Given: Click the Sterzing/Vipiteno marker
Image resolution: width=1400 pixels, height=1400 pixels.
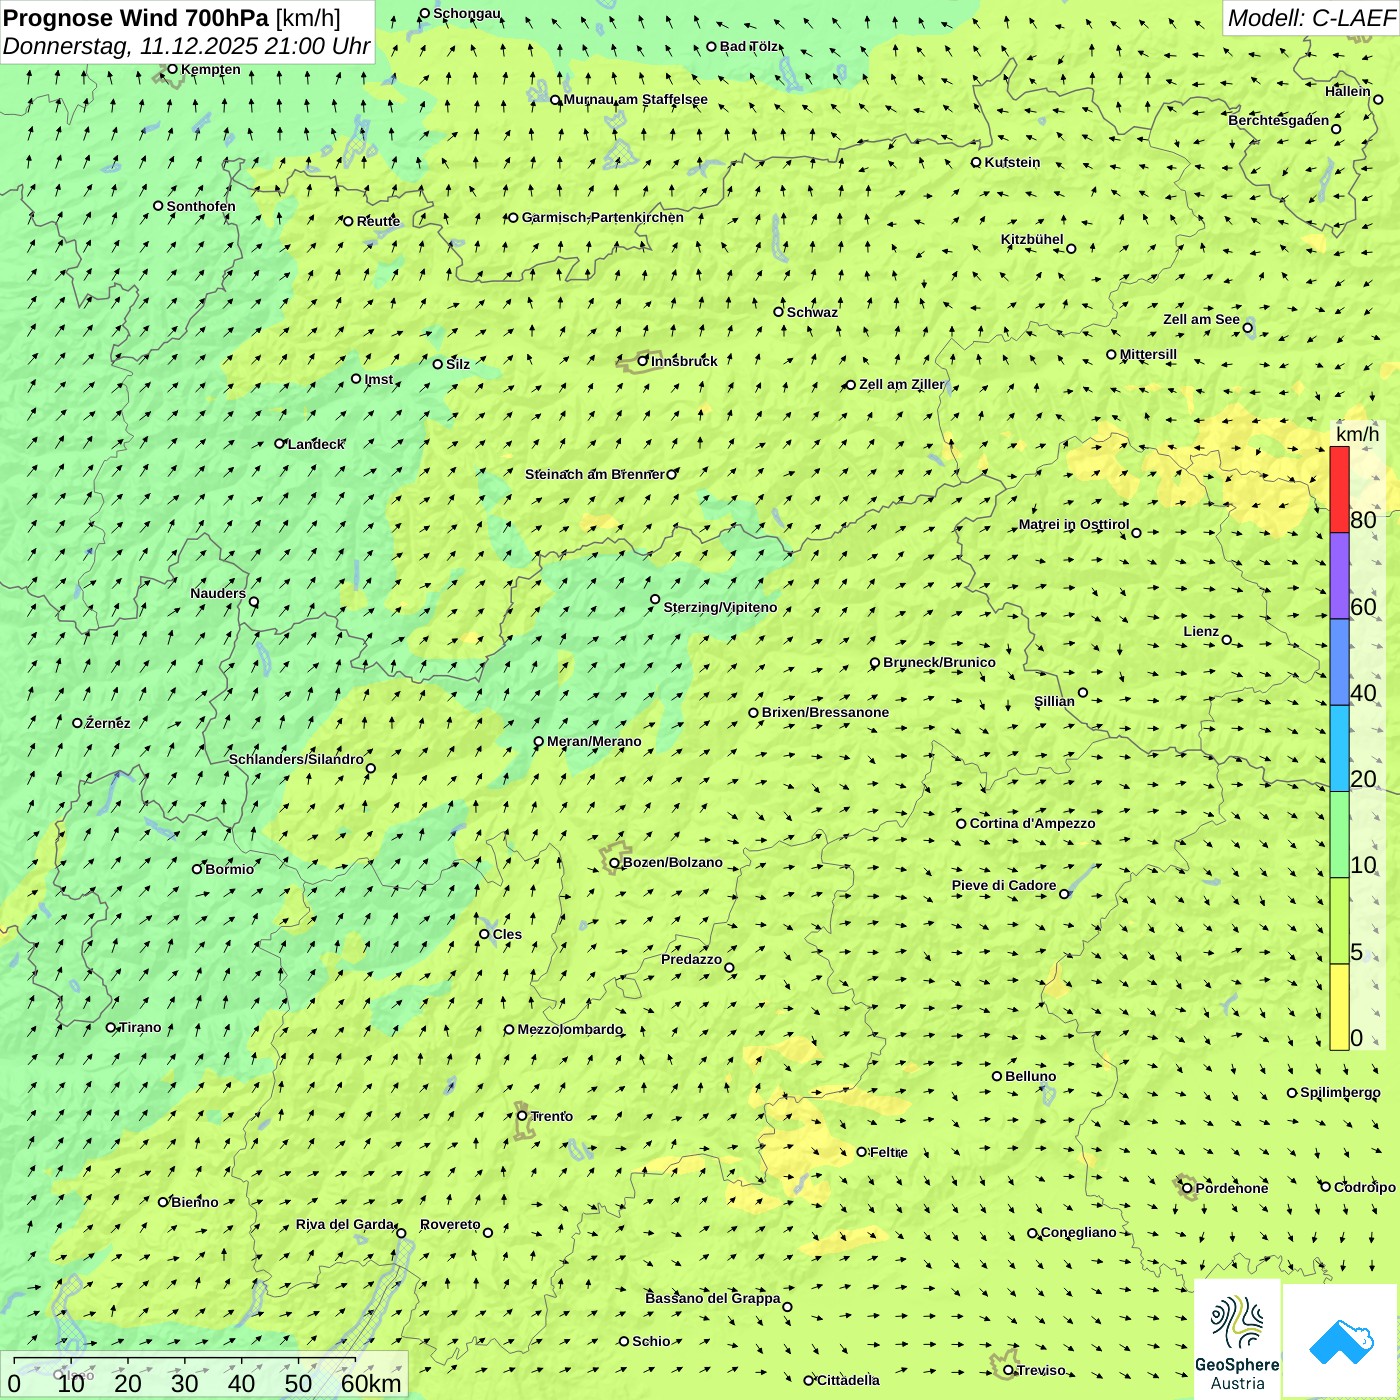Looking at the screenshot, I should point(655,600).
